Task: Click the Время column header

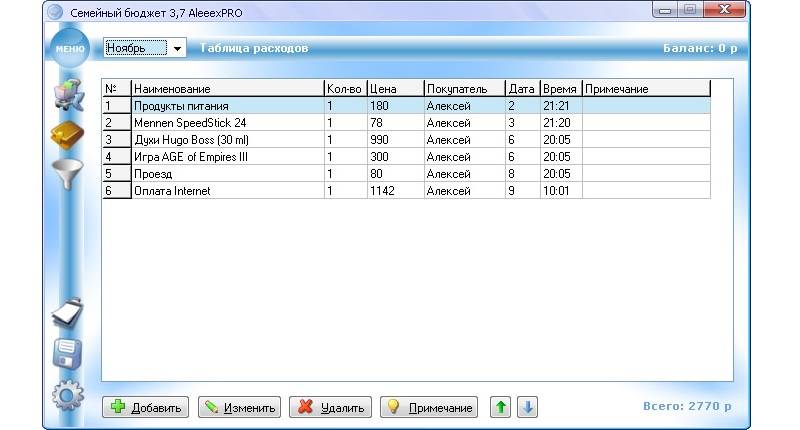Action: click(x=561, y=89)
